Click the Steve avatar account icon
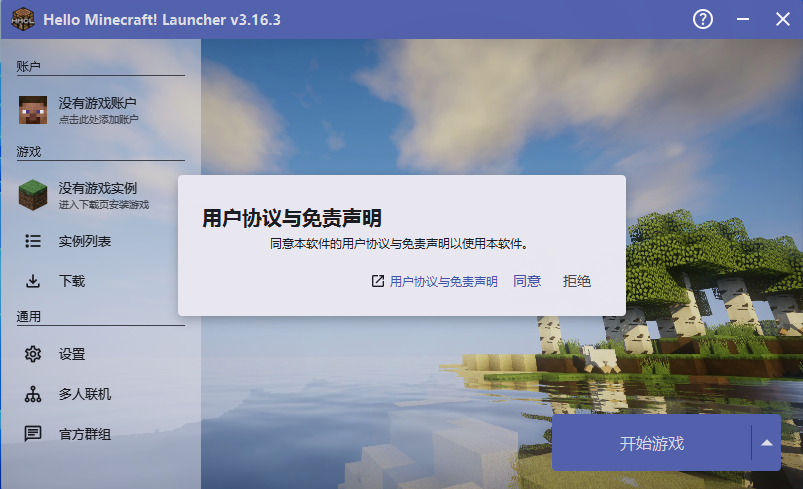Viewport: 803px width, 489px height. [x=33, y=110]
